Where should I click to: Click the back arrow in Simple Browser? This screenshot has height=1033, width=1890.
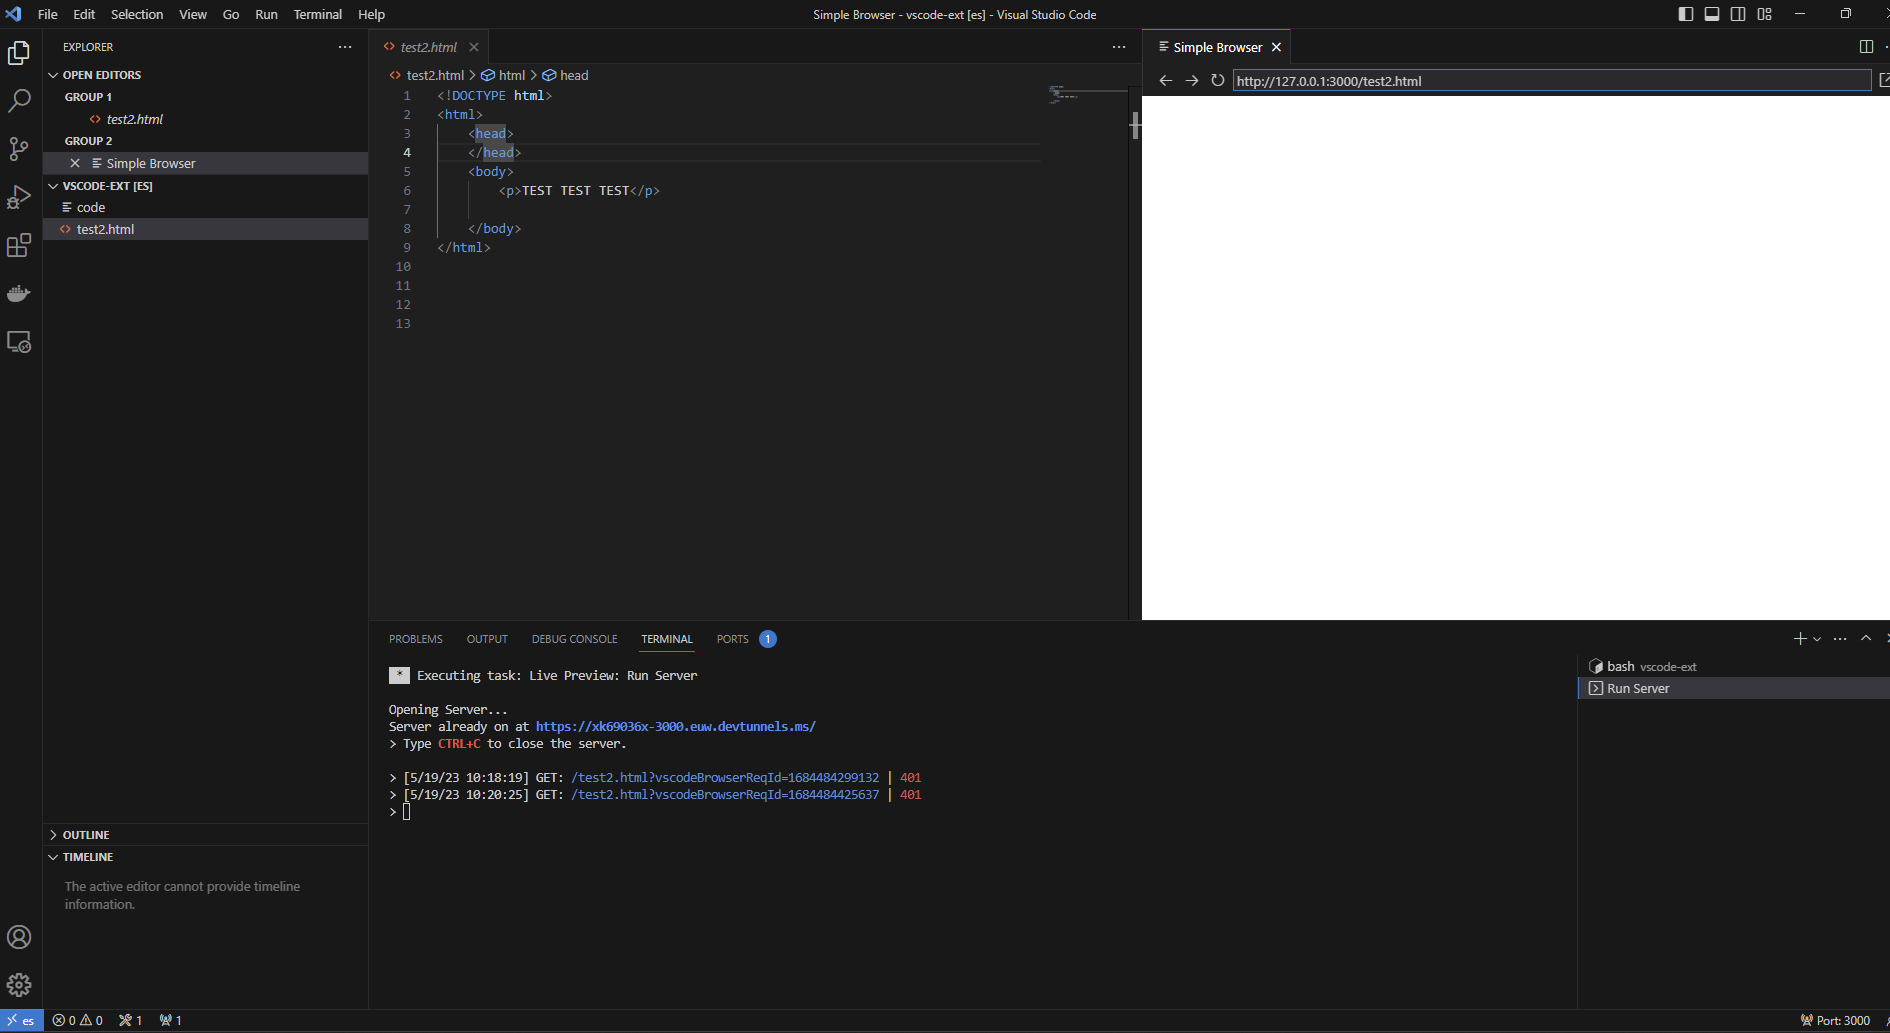(x=1165, y=80)
